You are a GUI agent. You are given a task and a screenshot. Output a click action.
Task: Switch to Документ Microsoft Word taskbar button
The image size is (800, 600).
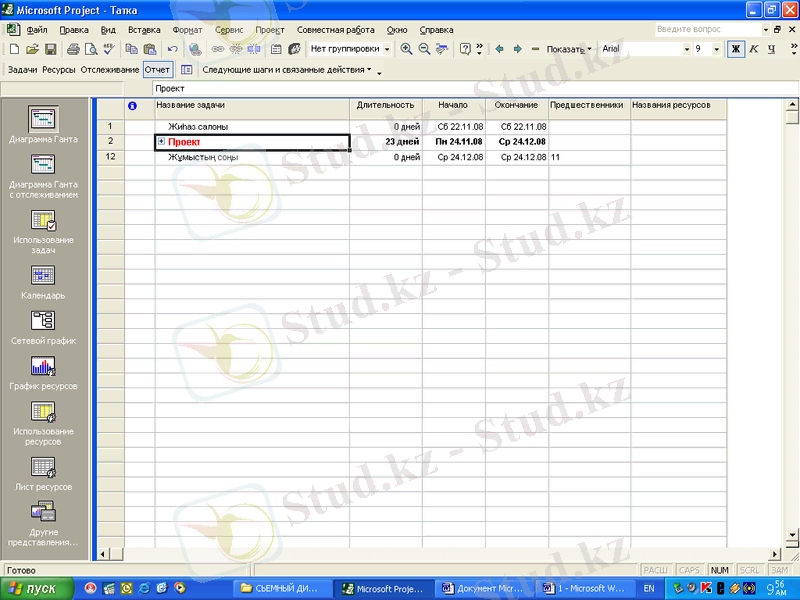(483, 588)
